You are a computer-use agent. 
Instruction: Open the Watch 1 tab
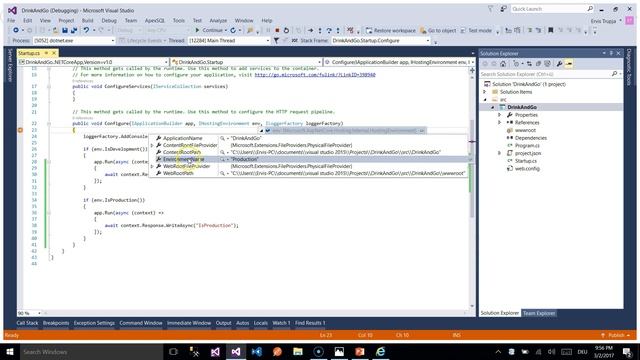pos(281,323)
